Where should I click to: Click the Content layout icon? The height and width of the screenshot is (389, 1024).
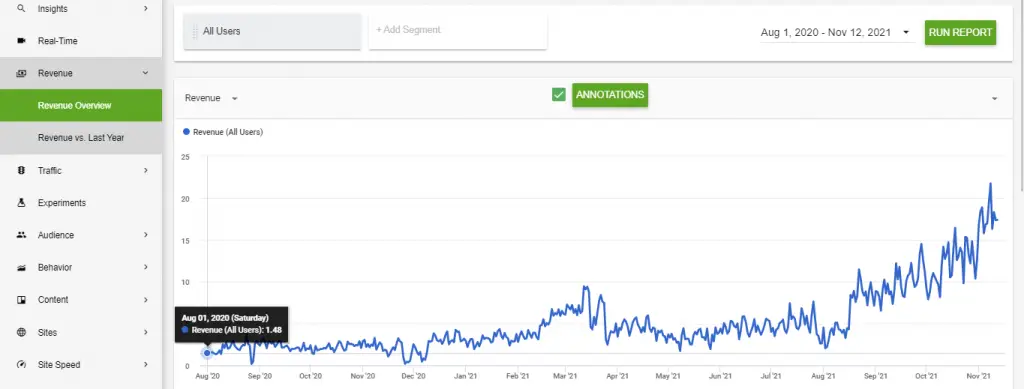pyautogui.click(x=21, y=300)
